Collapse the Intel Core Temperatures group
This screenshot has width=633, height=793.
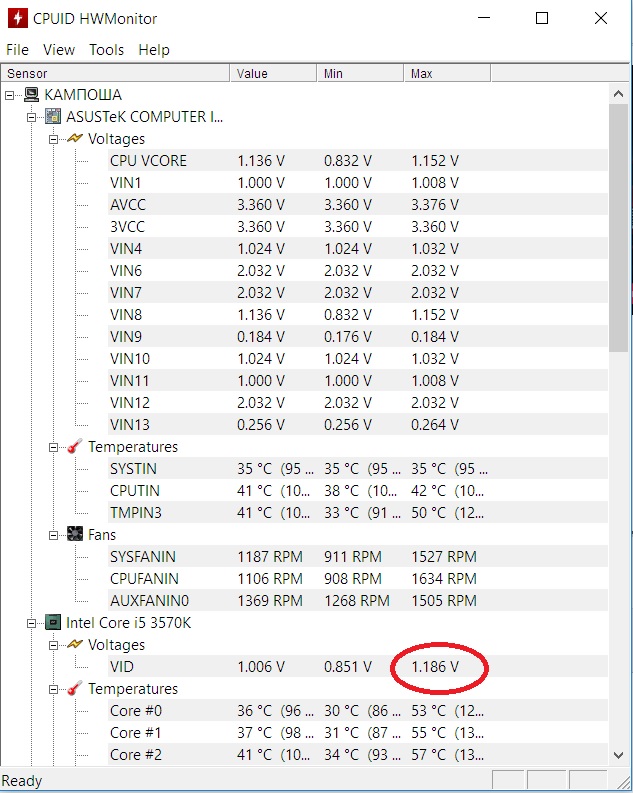(x=53, y=689)
